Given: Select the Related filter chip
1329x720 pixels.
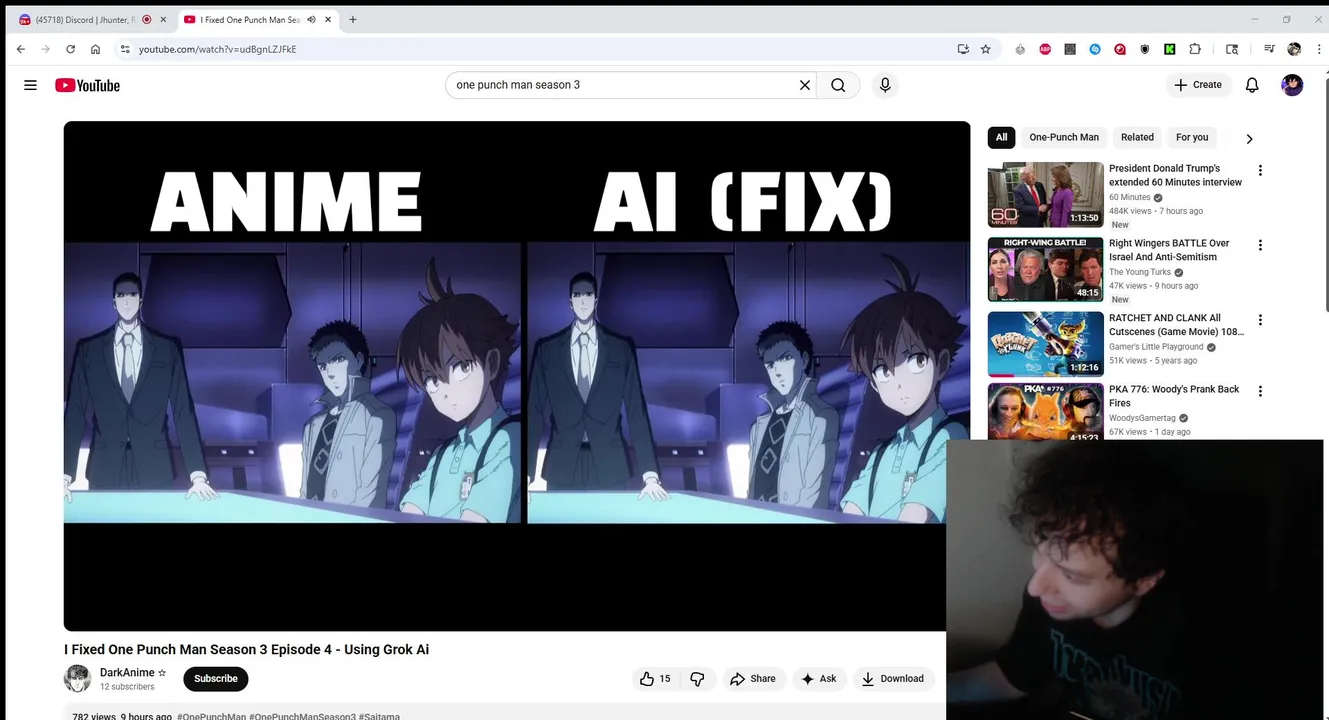Looking at the screenshot, I should click(x=1137, y=137).
